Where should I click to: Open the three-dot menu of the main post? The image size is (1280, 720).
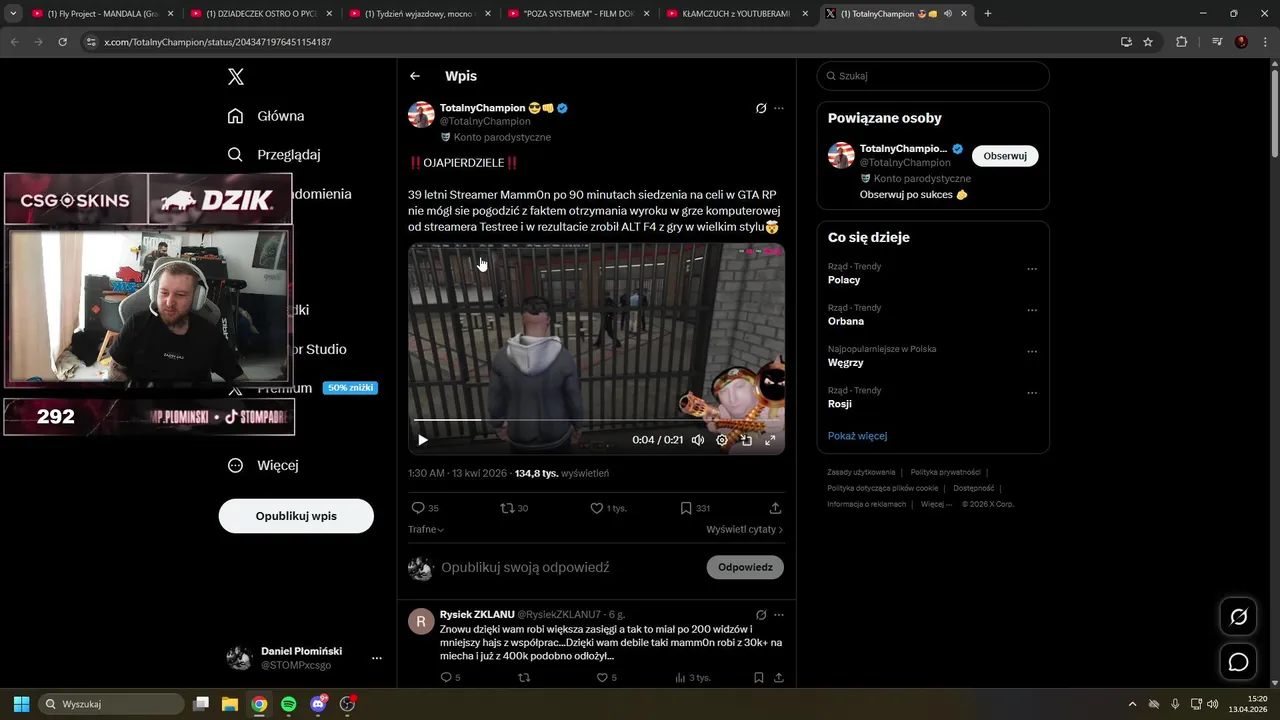(779, 108)
